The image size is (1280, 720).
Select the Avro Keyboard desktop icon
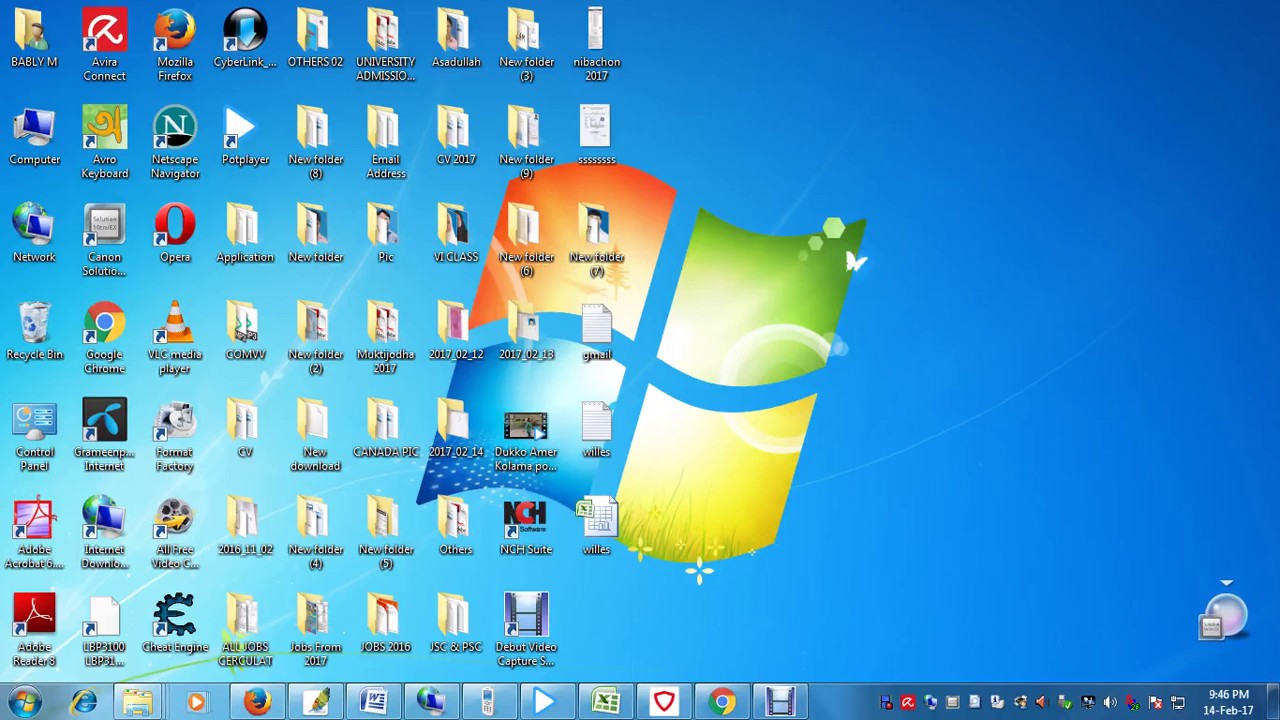click(105, 143)
